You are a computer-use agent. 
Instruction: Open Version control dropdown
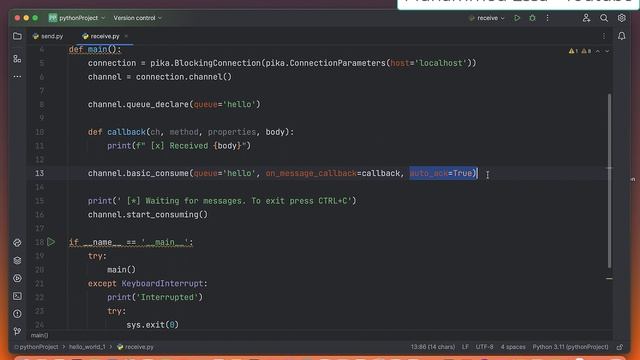(138, 18)
